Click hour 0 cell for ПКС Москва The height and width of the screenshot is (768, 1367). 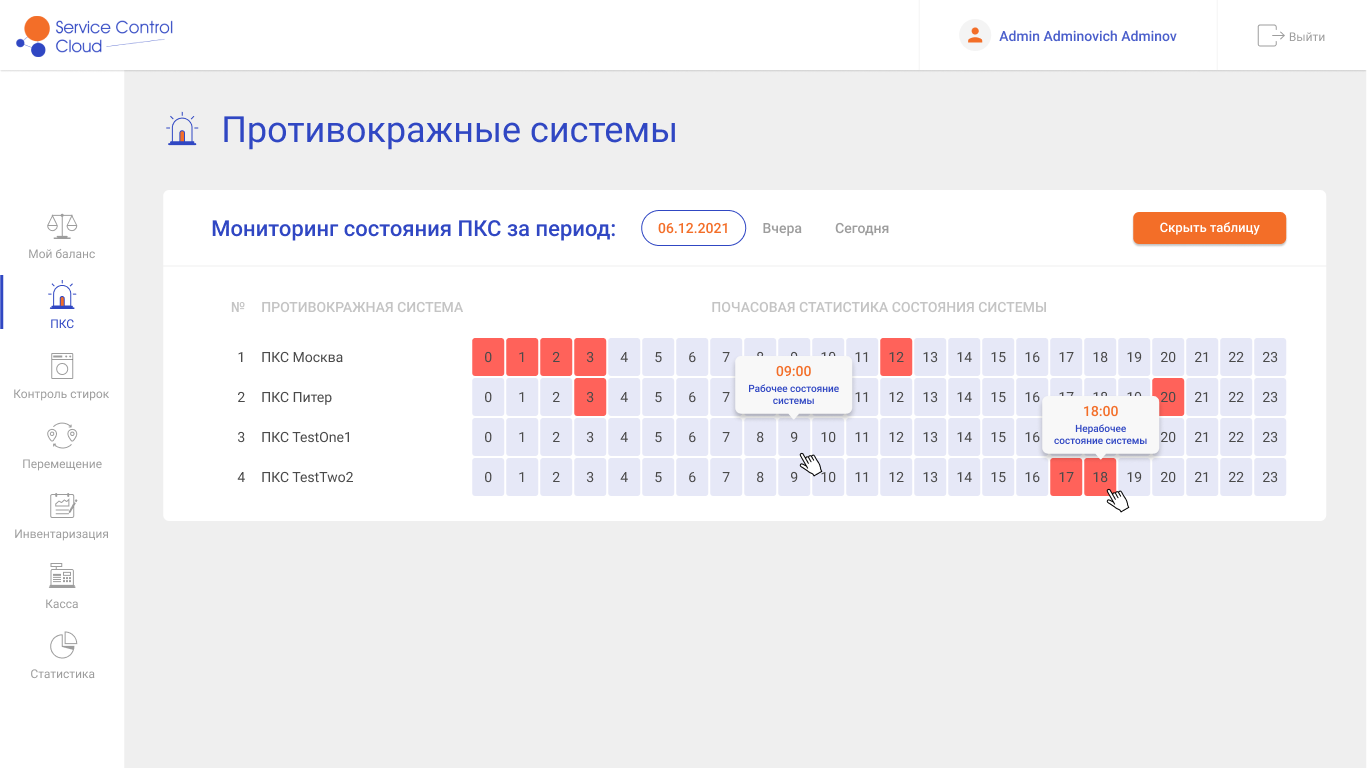(488, 357)
